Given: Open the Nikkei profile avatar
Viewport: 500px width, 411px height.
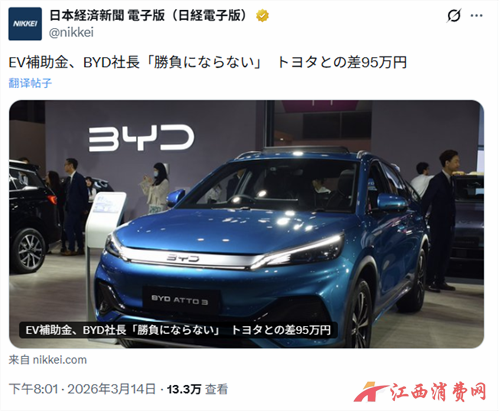Looking at the screenshot, I should (x=25, y=24).
